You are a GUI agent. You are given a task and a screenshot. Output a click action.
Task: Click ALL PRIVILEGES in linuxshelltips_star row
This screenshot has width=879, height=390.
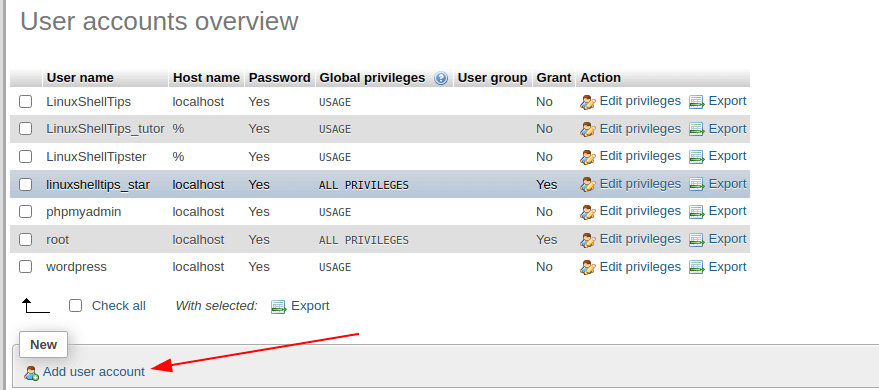click(x=364, y=185)
